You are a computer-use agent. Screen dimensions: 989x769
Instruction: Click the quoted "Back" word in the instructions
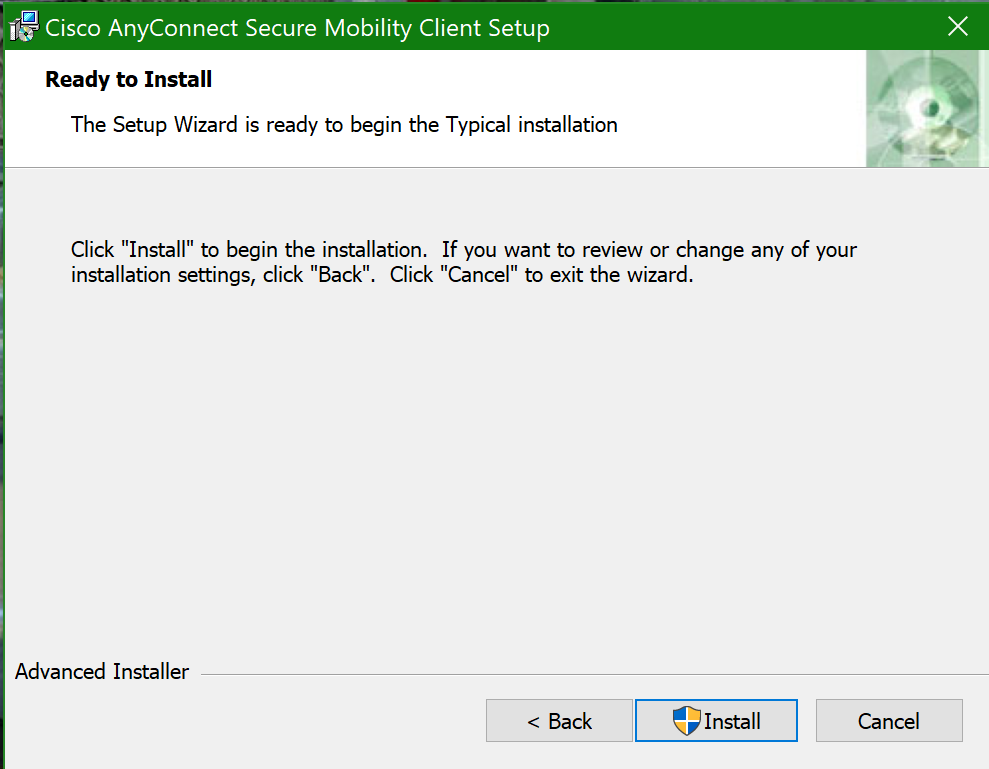[x=340, y=275]
